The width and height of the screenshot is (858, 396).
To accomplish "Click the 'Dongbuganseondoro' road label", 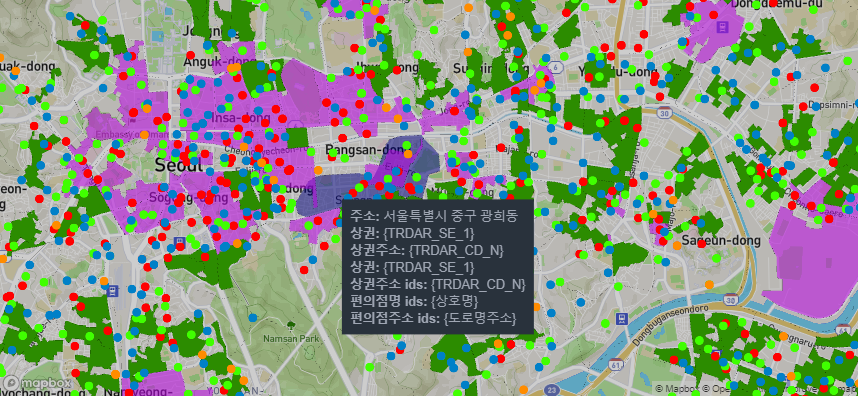I will tap(671, 324).
